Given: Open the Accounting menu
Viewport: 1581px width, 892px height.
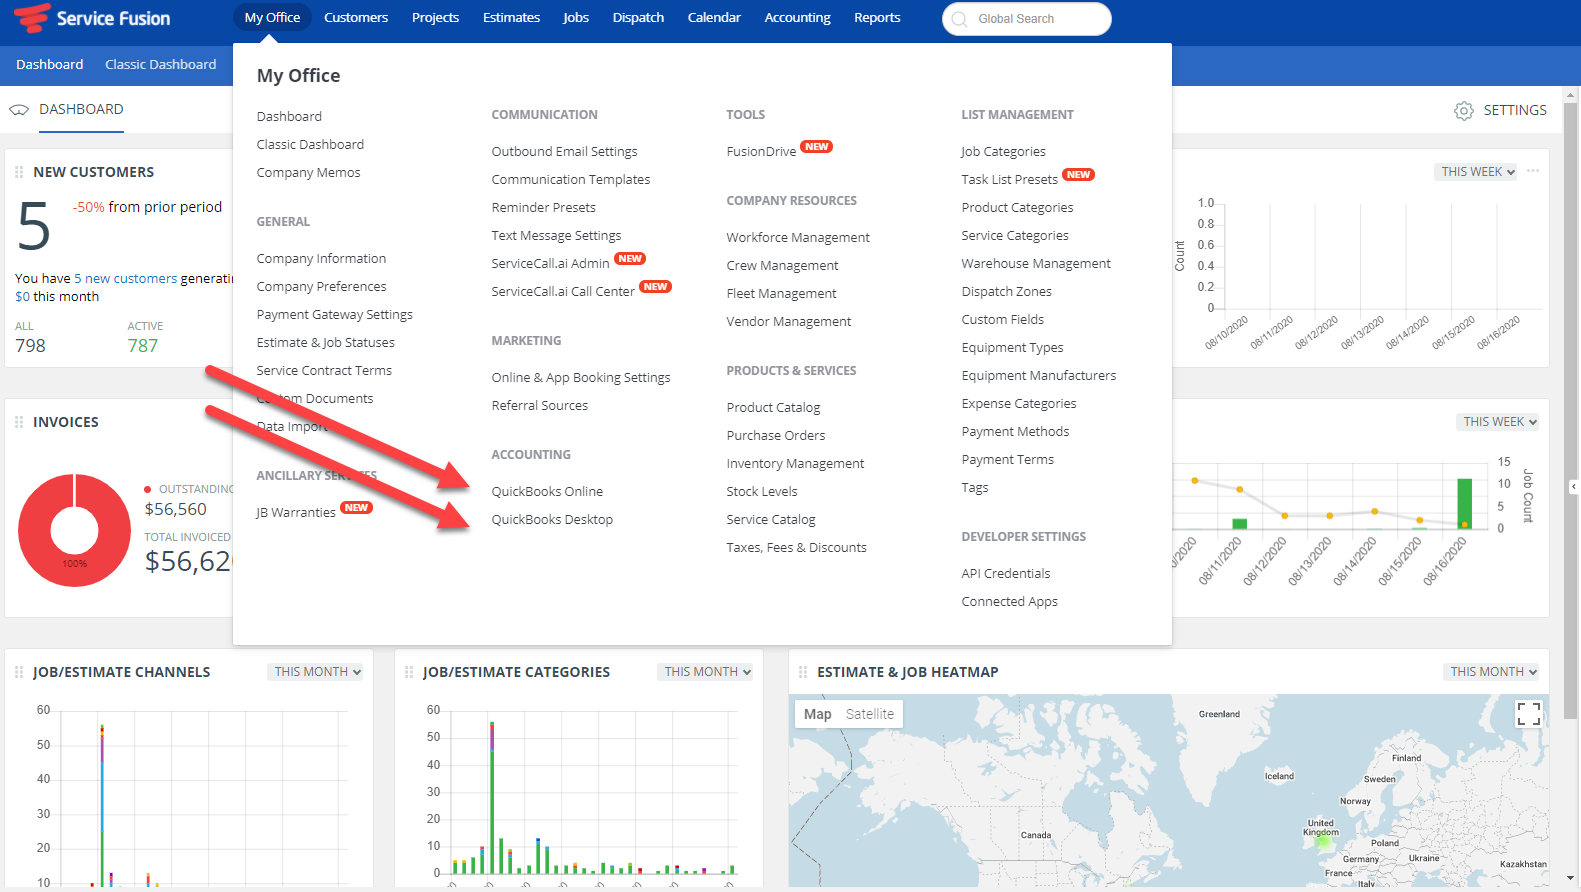Looking at the screenshot, I should (x=797, y=18).
